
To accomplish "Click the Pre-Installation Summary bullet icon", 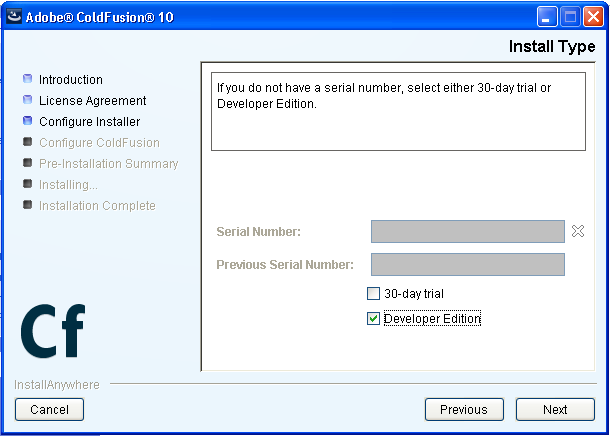I will [27, 163].
